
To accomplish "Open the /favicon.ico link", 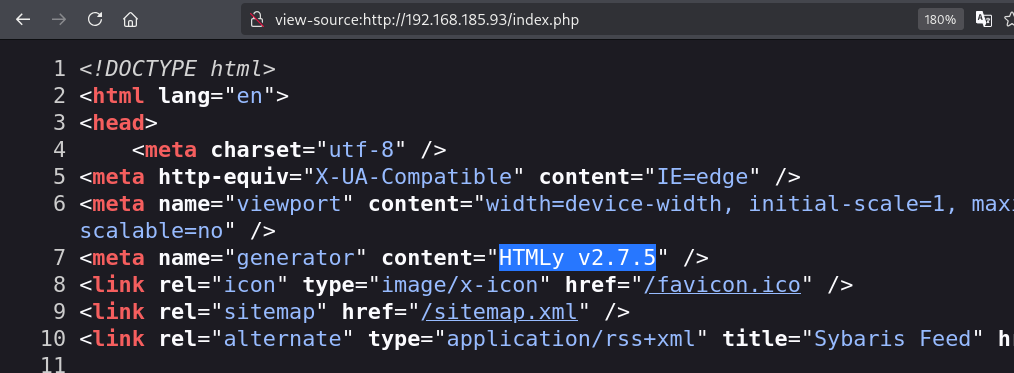I will [x=722, y=285].
